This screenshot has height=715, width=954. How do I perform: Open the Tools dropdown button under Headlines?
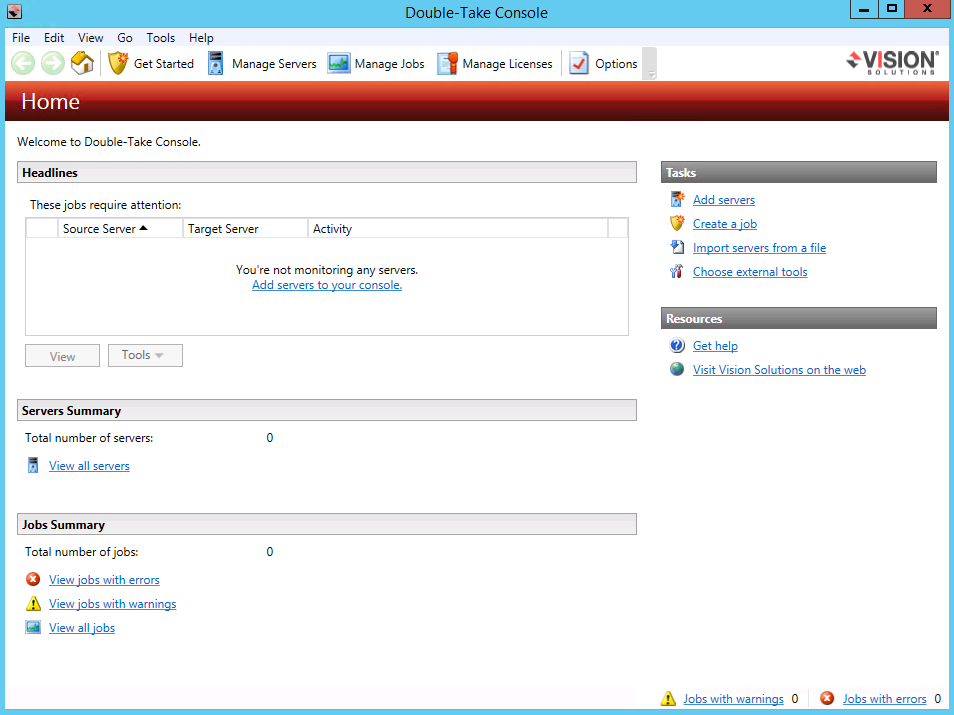click(145, 355)
